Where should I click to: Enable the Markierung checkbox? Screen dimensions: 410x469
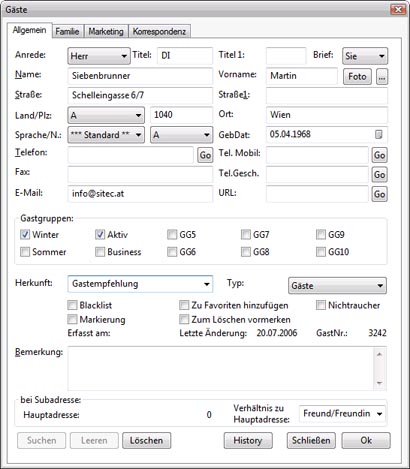[72, 319]
